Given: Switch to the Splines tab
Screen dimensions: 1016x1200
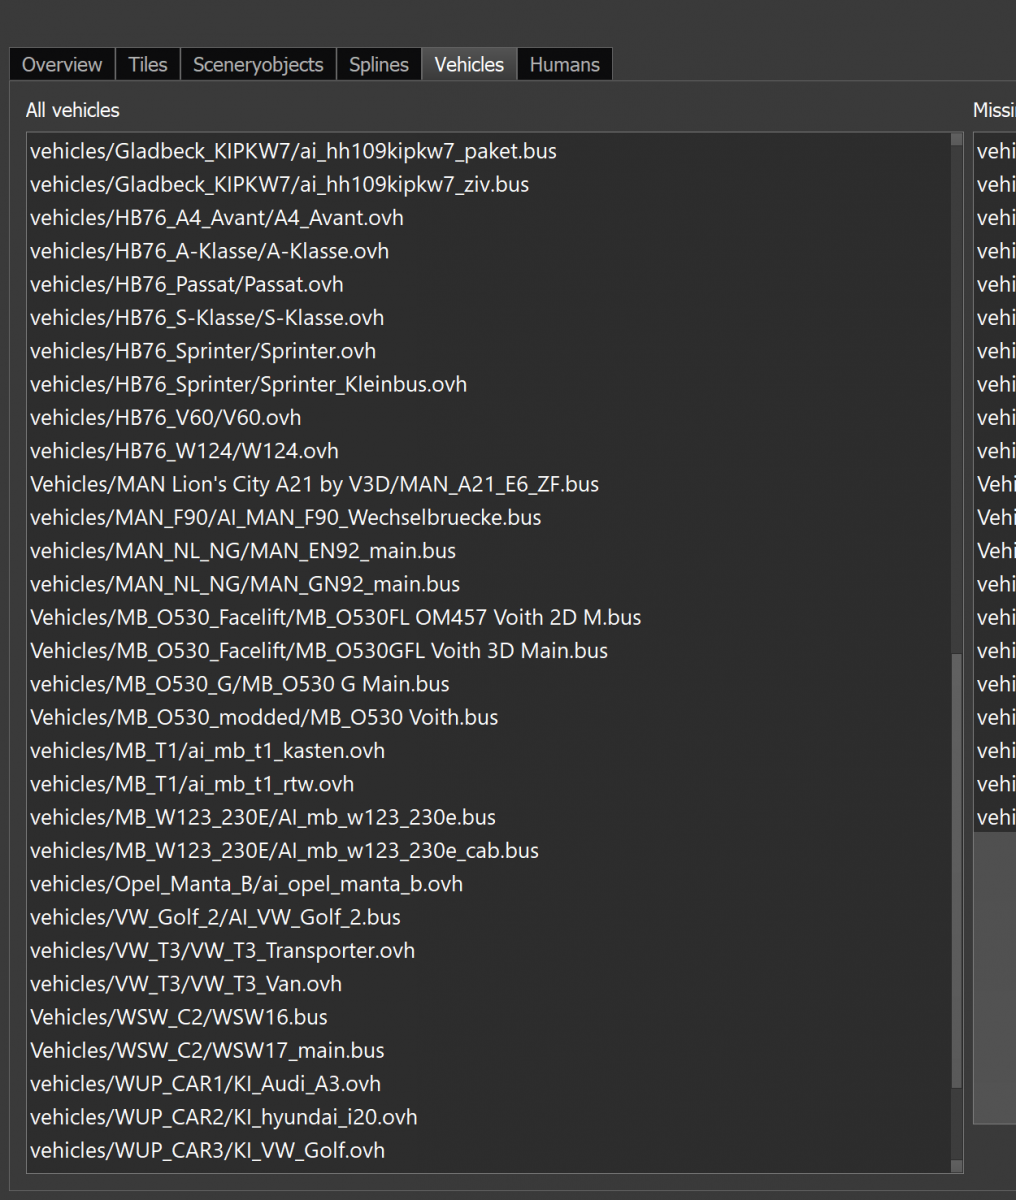Looking at the screenshot, I should click(x=378, y=65).
